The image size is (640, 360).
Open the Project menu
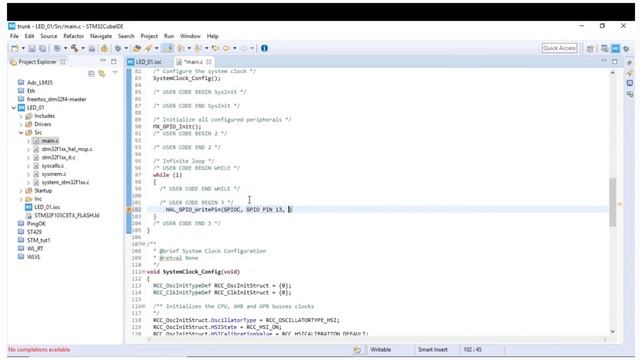(149, 36)
